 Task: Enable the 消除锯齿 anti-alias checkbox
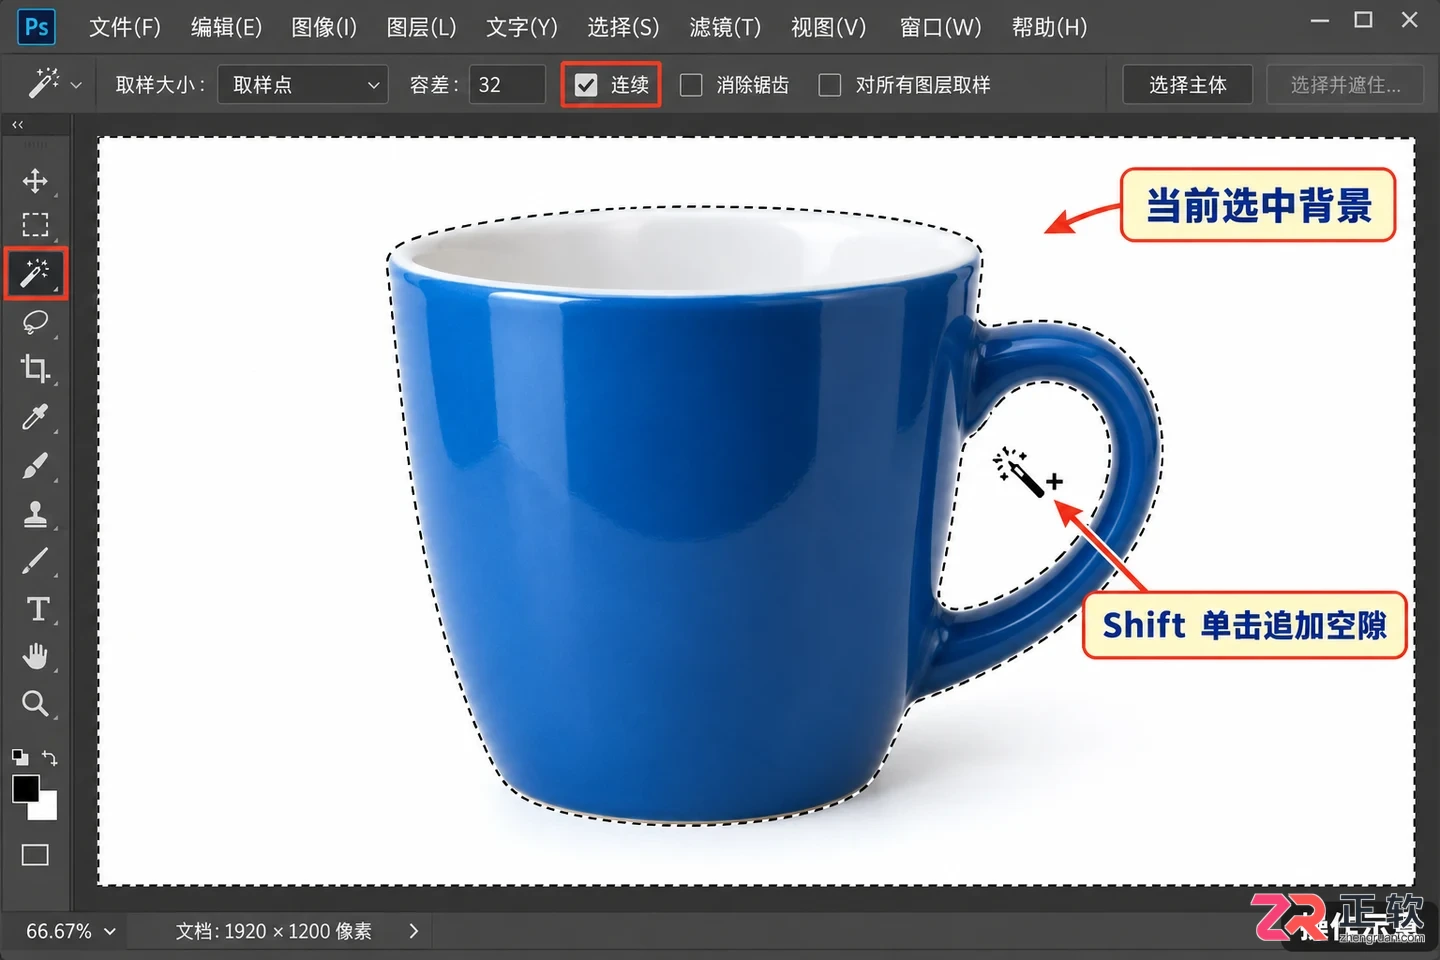point(691,85)
